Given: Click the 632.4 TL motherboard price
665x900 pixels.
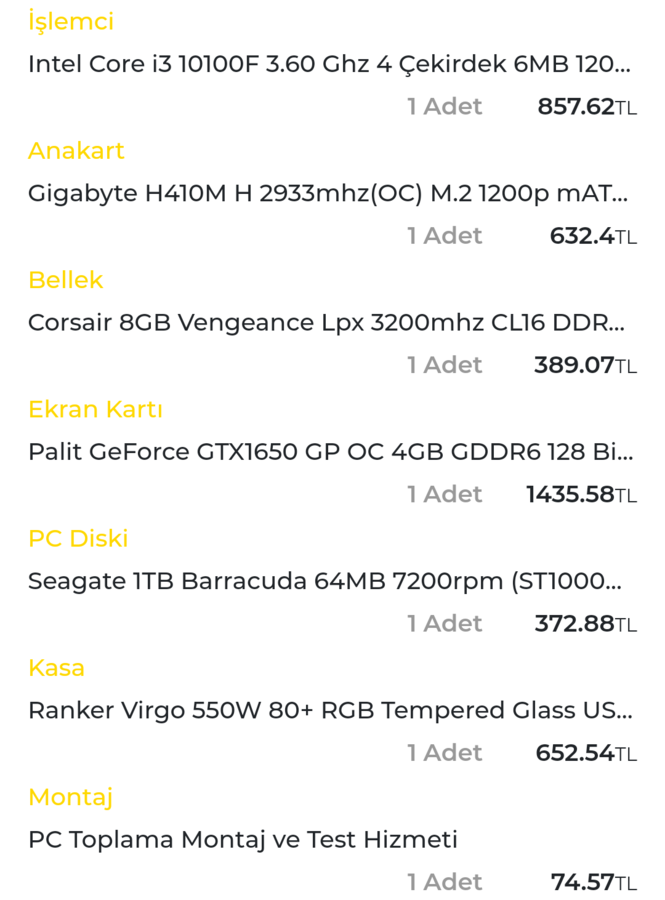Looking at the screenshot, I should 592,236.
